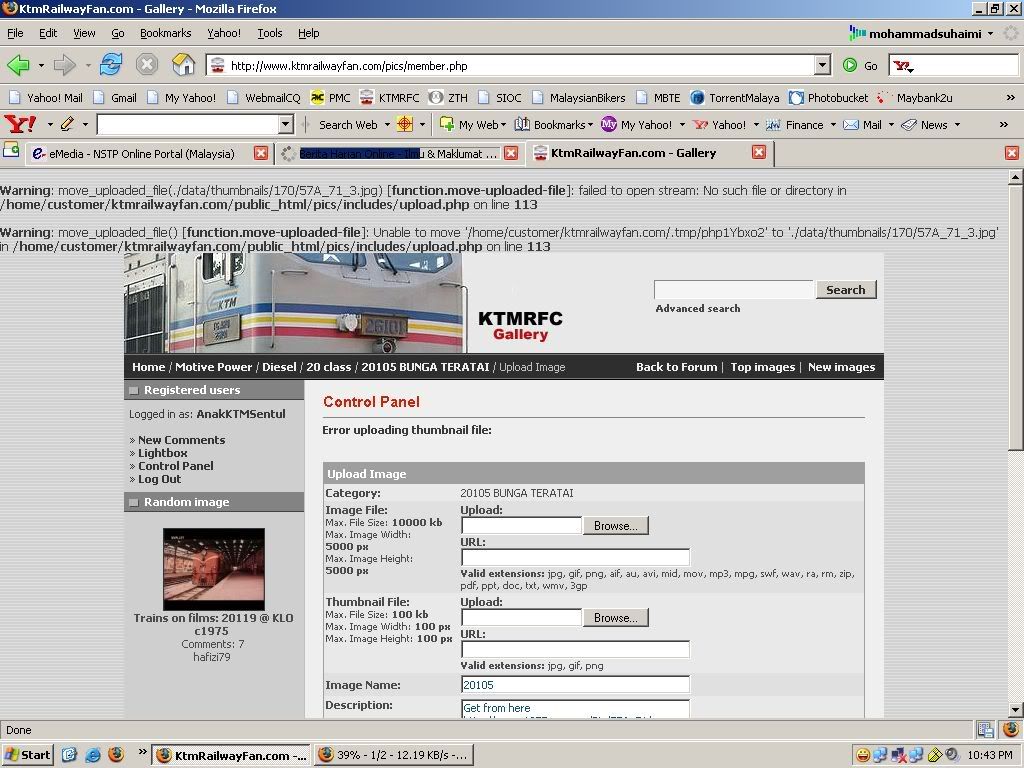Expand the mohammadsuhaimi account dropdown
Screen dimensions: 1024x768
tap(990, 33)
